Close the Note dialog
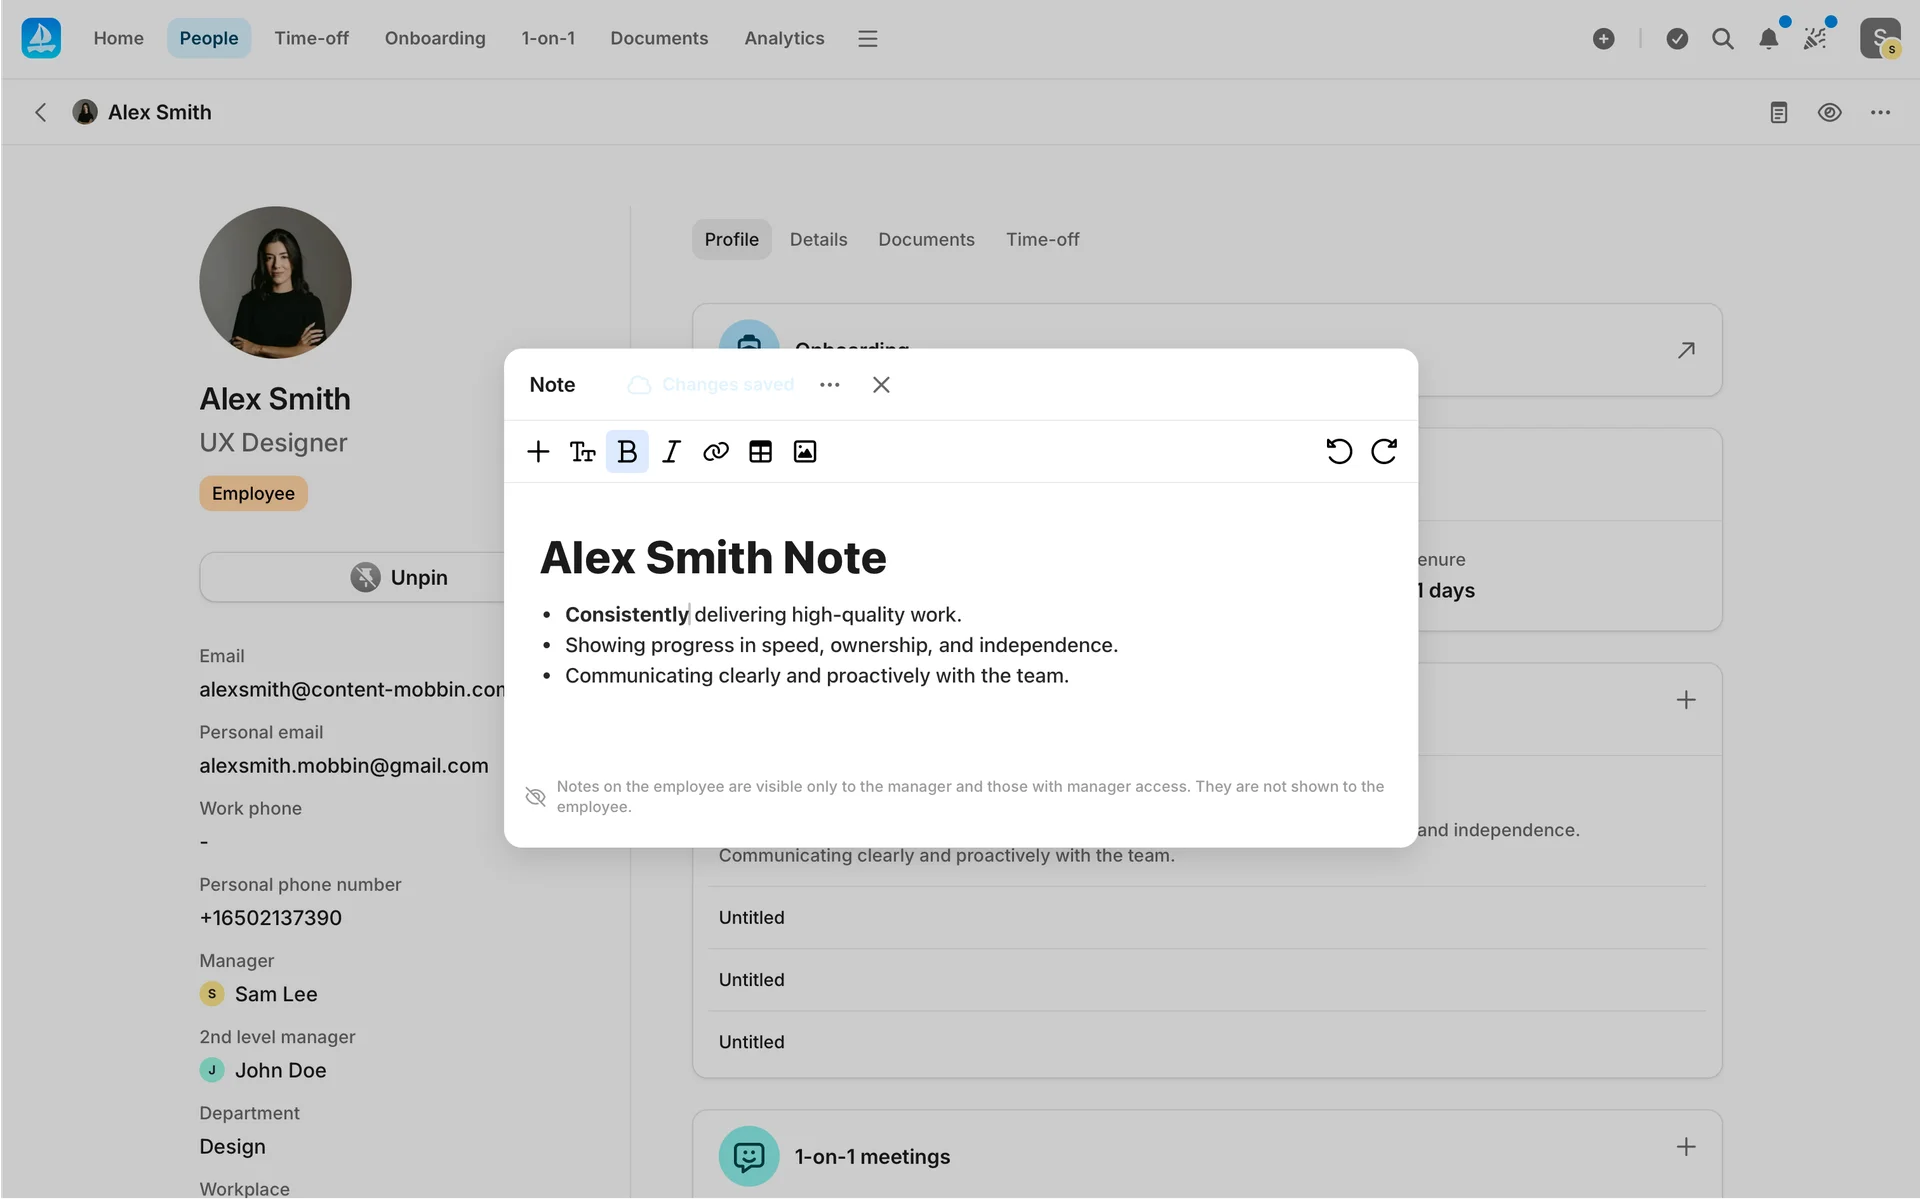 pos(881,385)
